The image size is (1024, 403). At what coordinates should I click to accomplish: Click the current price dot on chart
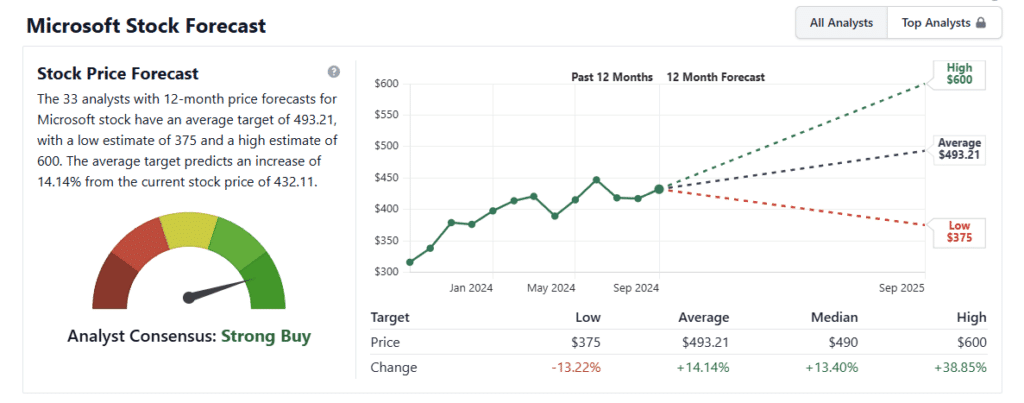659,189
